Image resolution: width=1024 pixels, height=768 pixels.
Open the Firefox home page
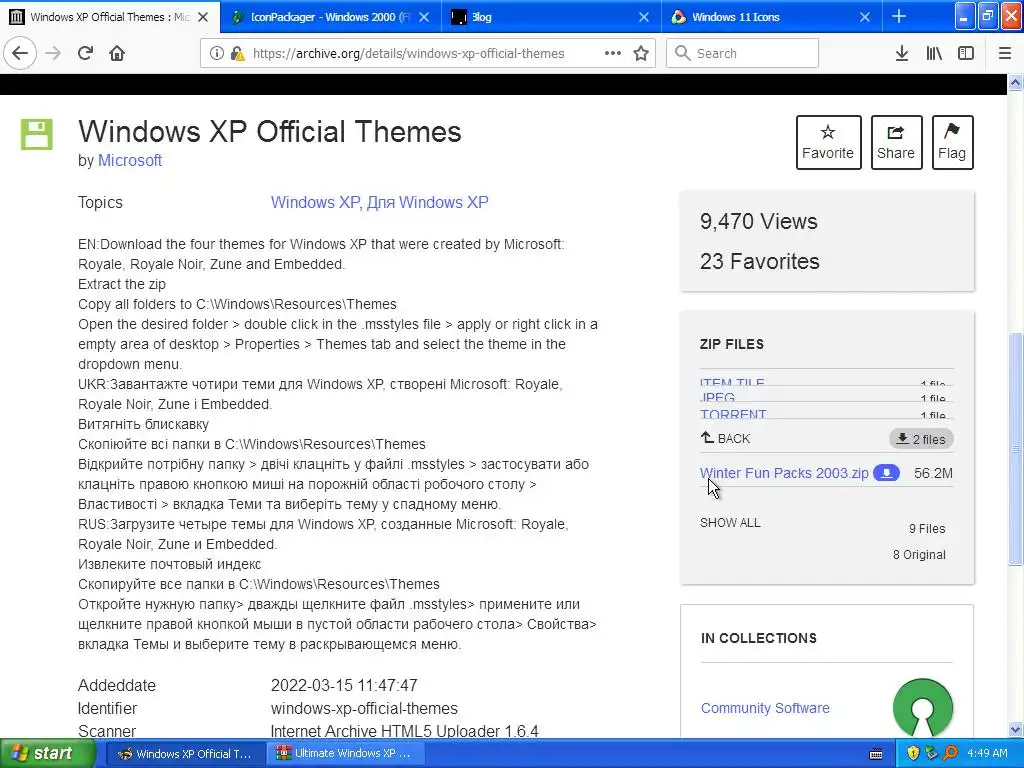point(117,53)
